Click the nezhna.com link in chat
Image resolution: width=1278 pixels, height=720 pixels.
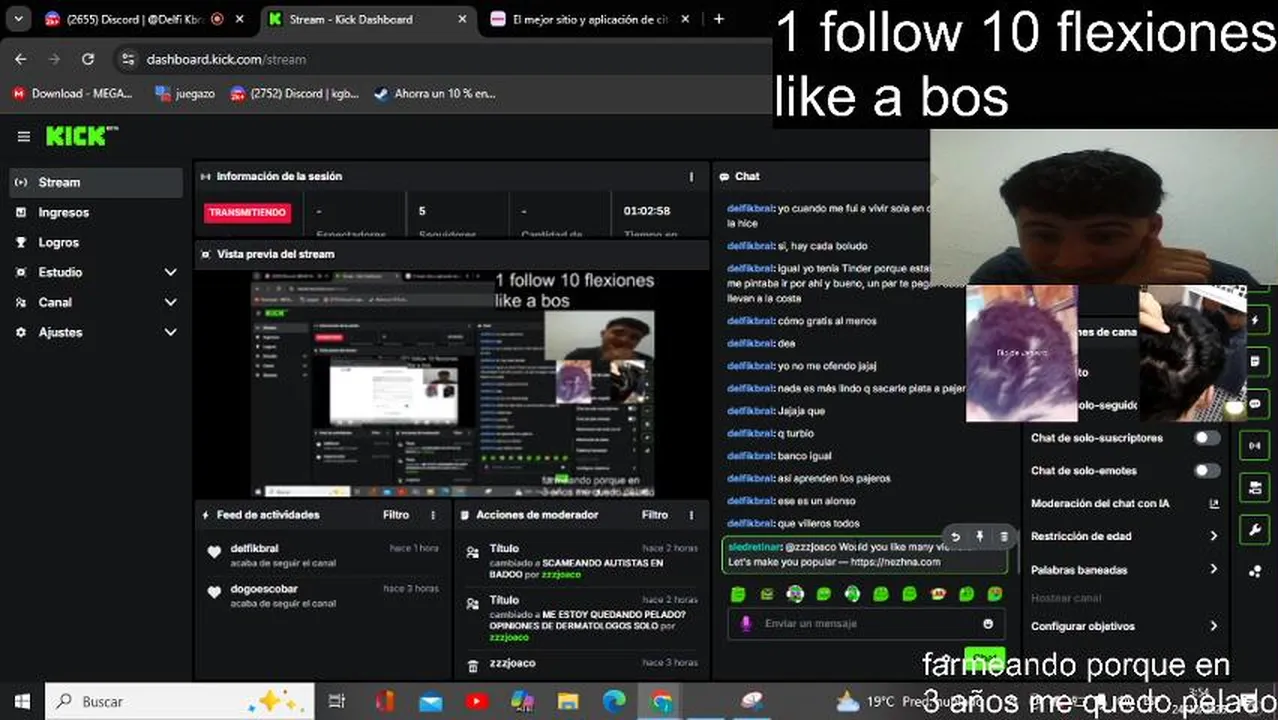(x=894, y=562)
